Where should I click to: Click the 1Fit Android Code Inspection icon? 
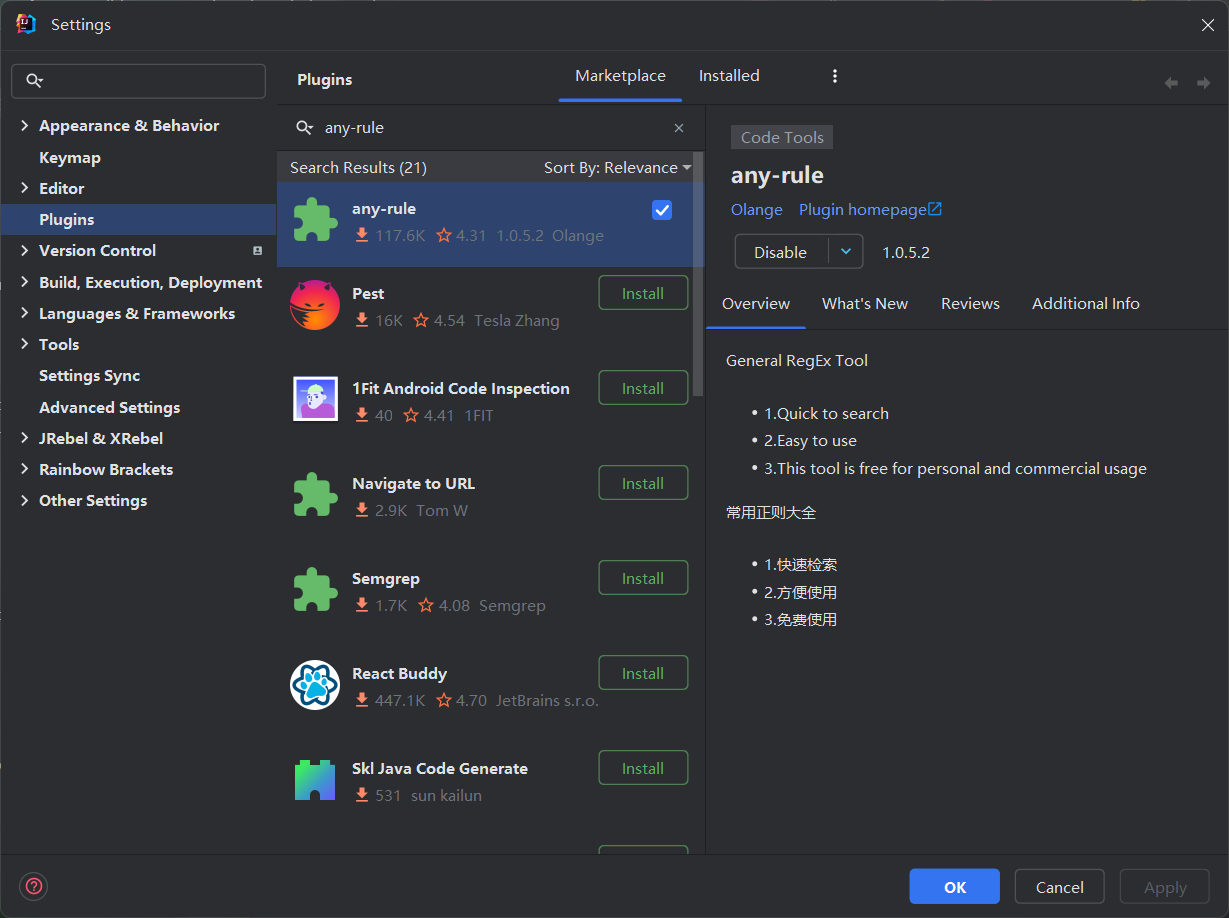(x=315, y=399)
